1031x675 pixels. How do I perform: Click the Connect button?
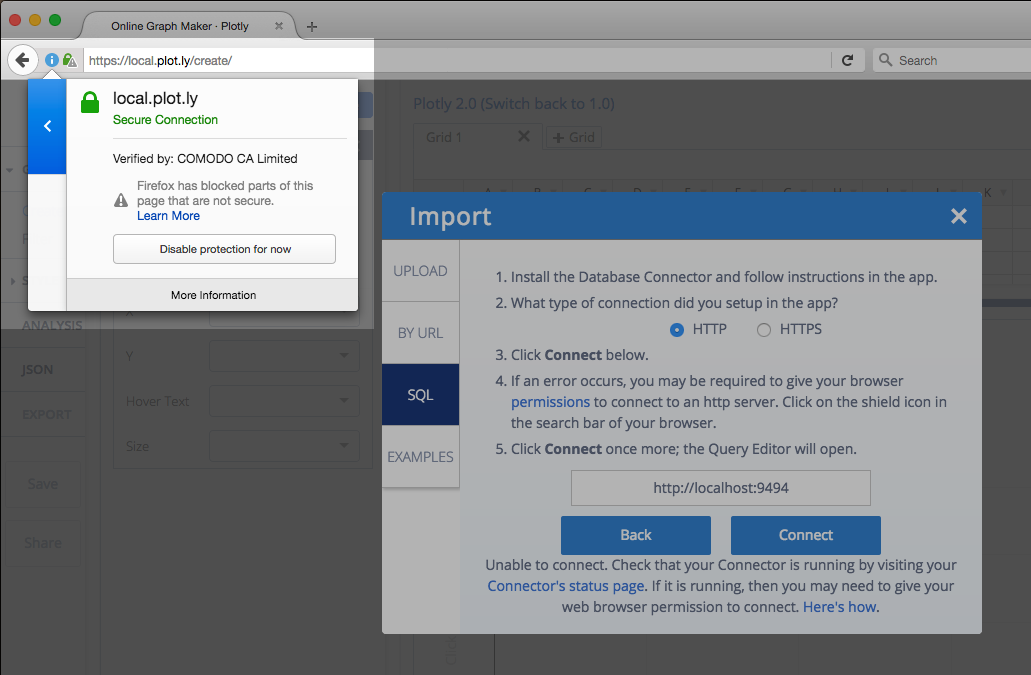[805, 535]
